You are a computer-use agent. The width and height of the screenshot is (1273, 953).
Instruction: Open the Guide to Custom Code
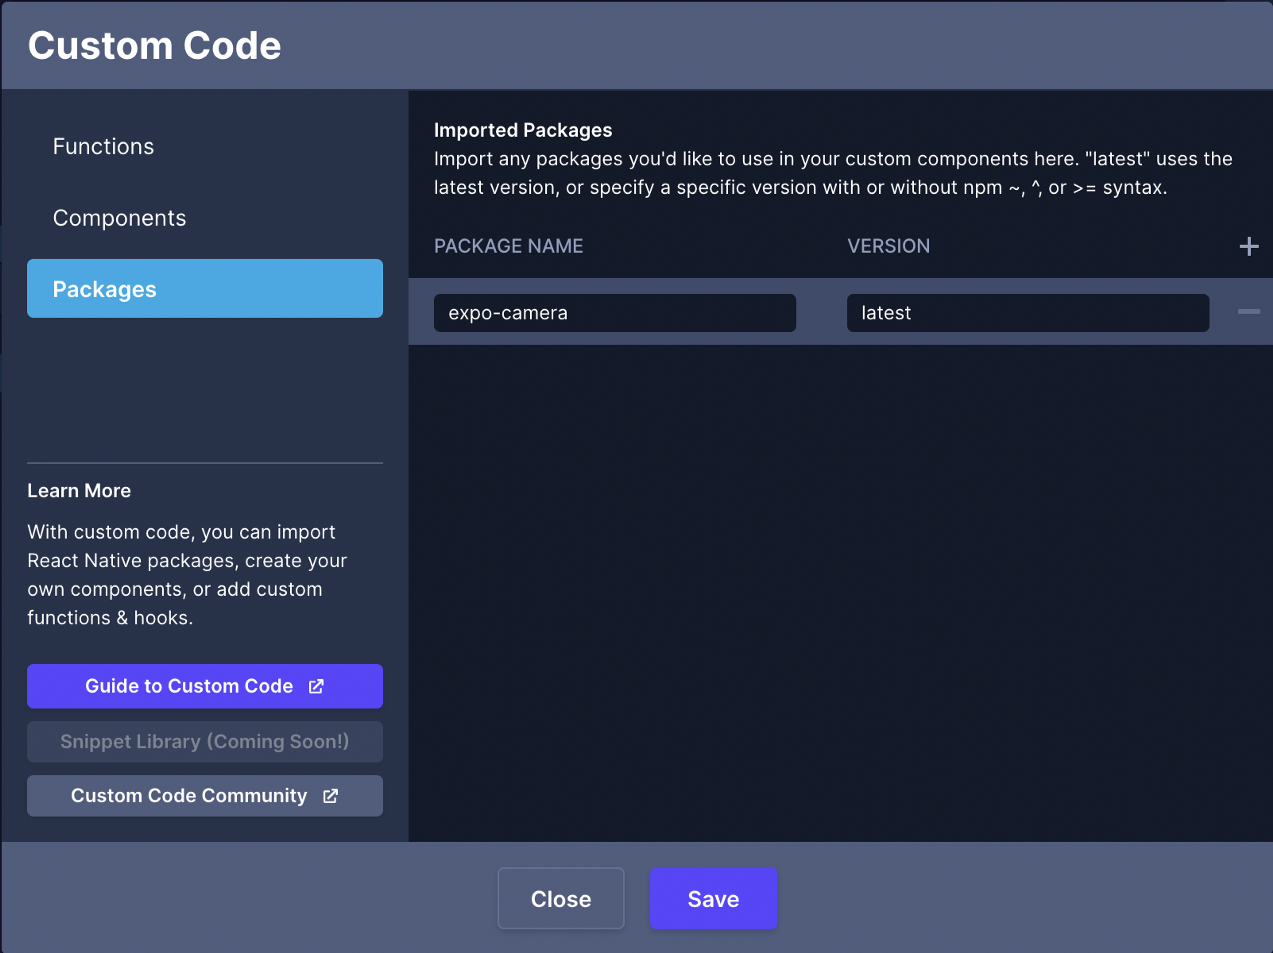pyautogui.click(x=189, y=686)
